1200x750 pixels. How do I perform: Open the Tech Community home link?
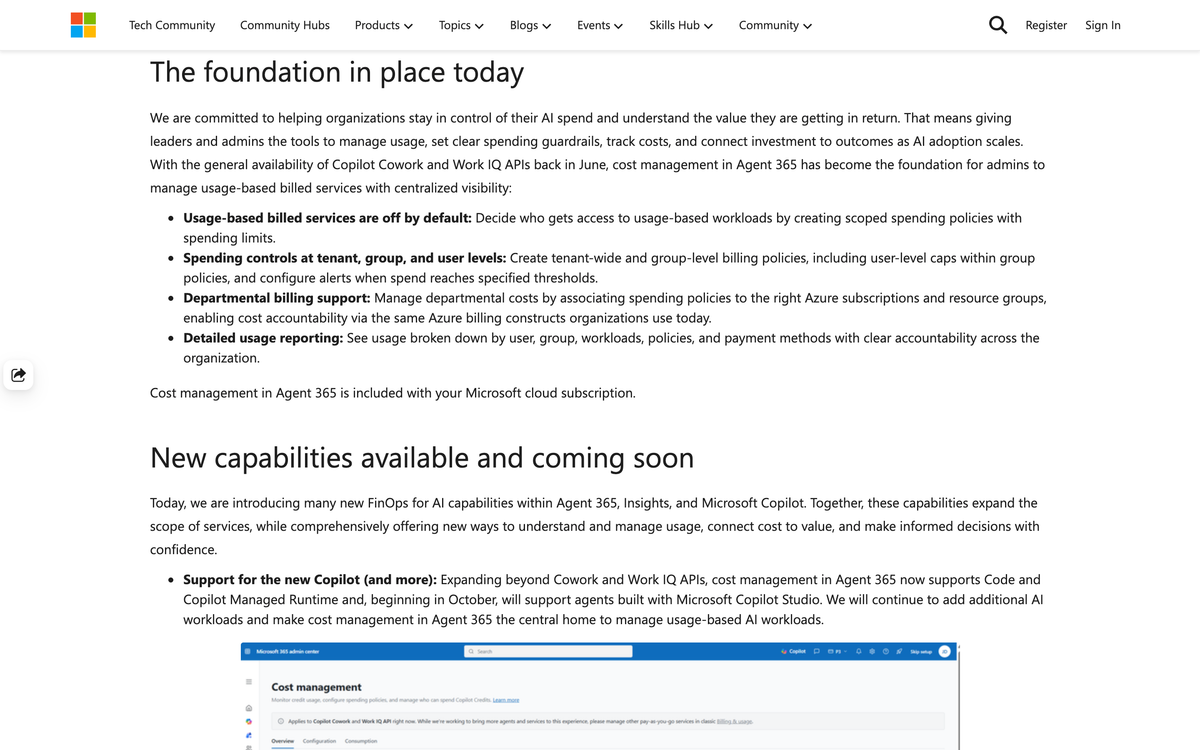172,25
